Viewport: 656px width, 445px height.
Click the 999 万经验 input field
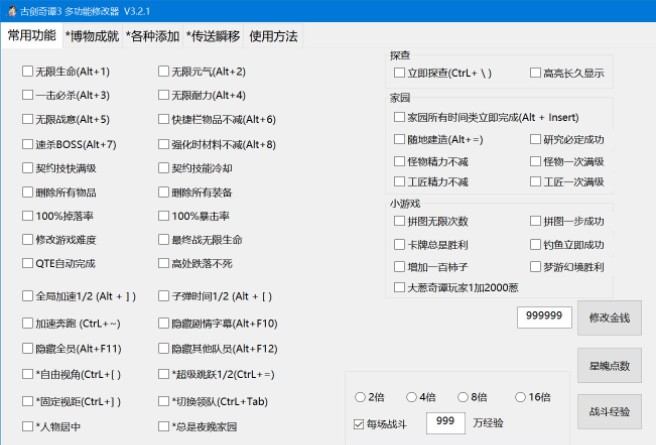(446, 423)
